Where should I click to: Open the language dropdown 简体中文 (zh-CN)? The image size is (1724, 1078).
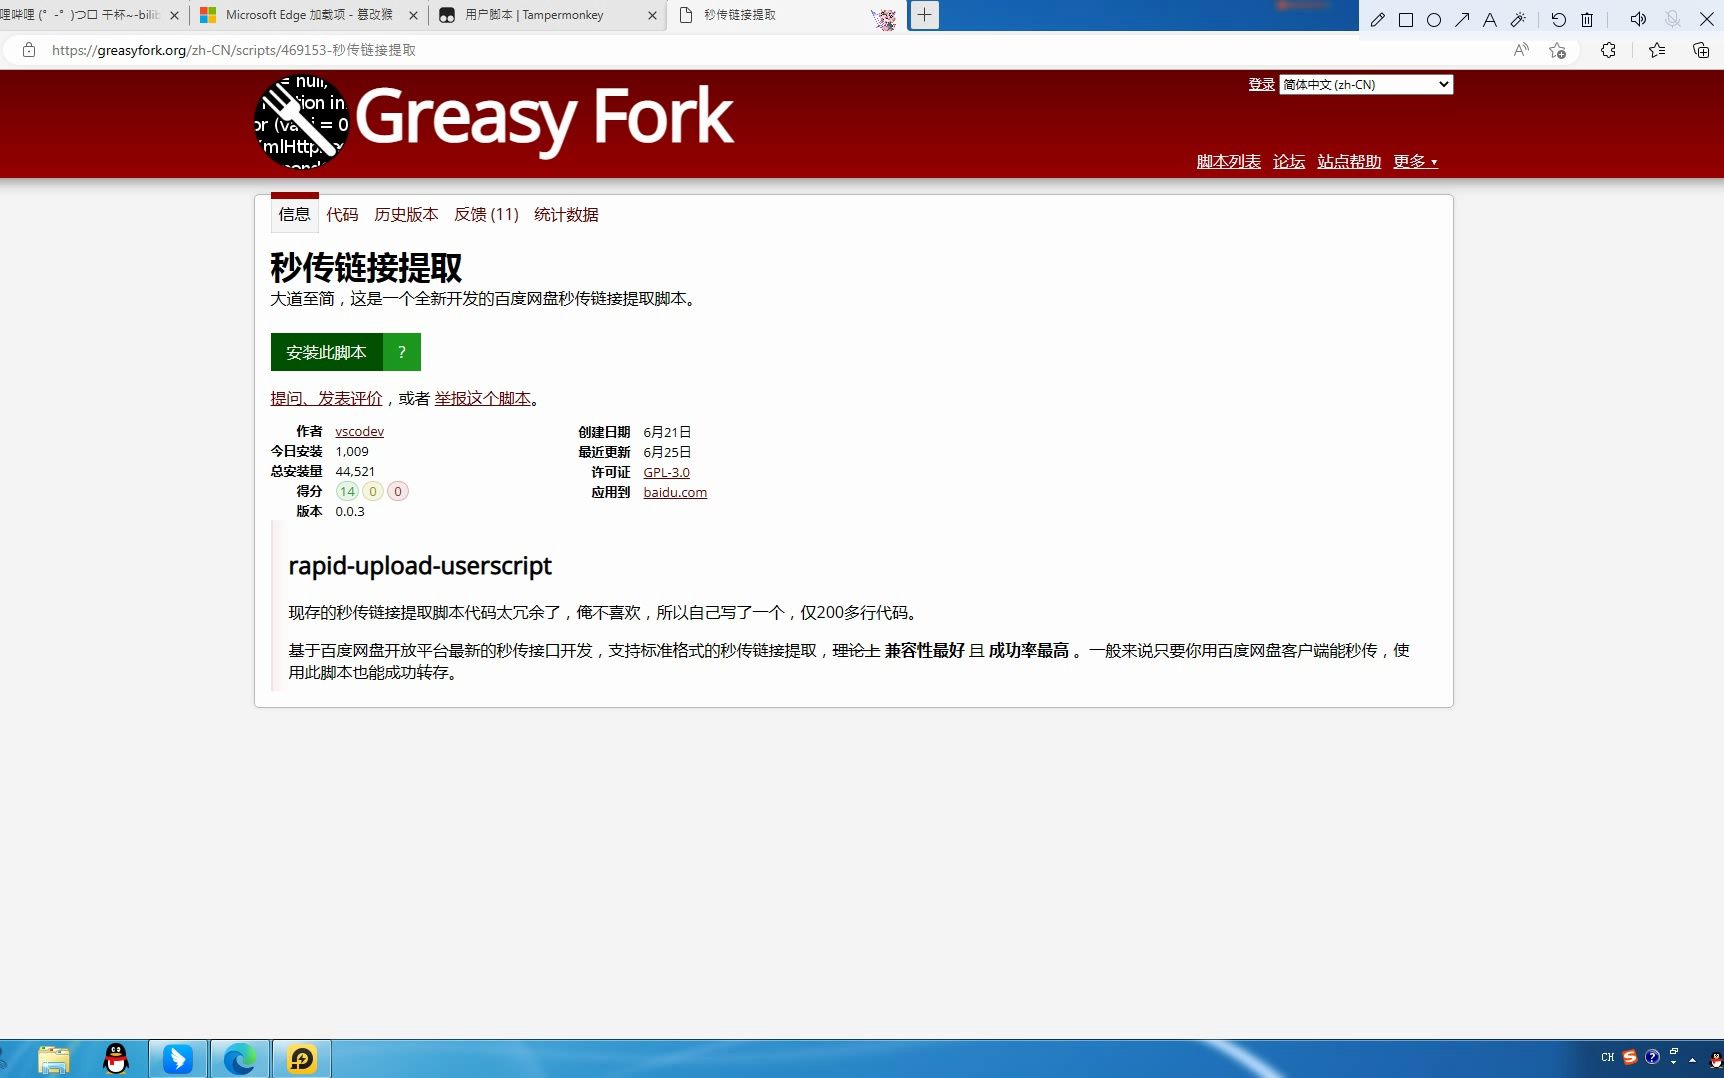[x=1366, y=85]
